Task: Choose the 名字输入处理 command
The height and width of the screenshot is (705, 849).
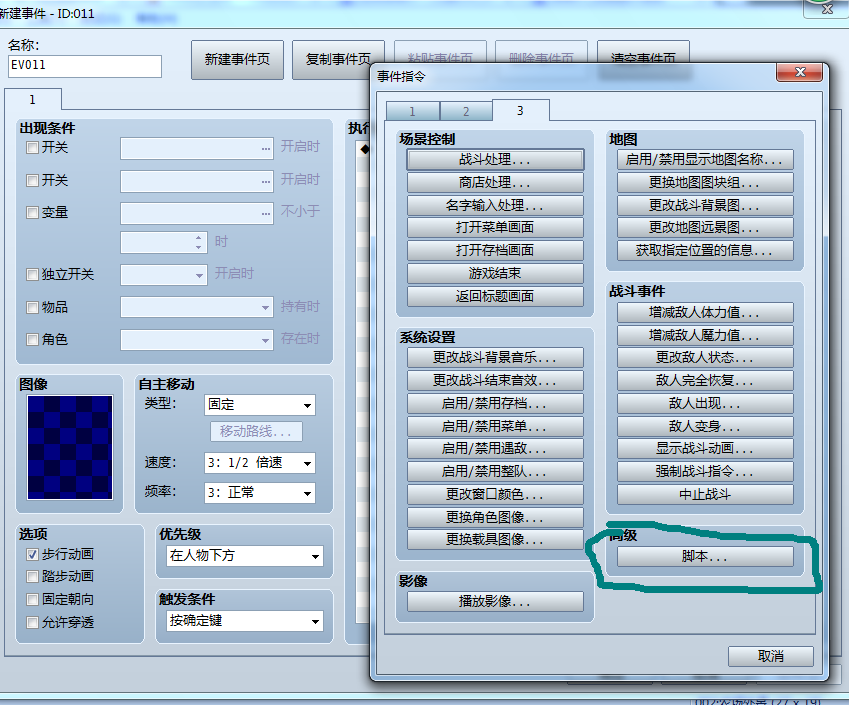Action: [x=495, y=205]
